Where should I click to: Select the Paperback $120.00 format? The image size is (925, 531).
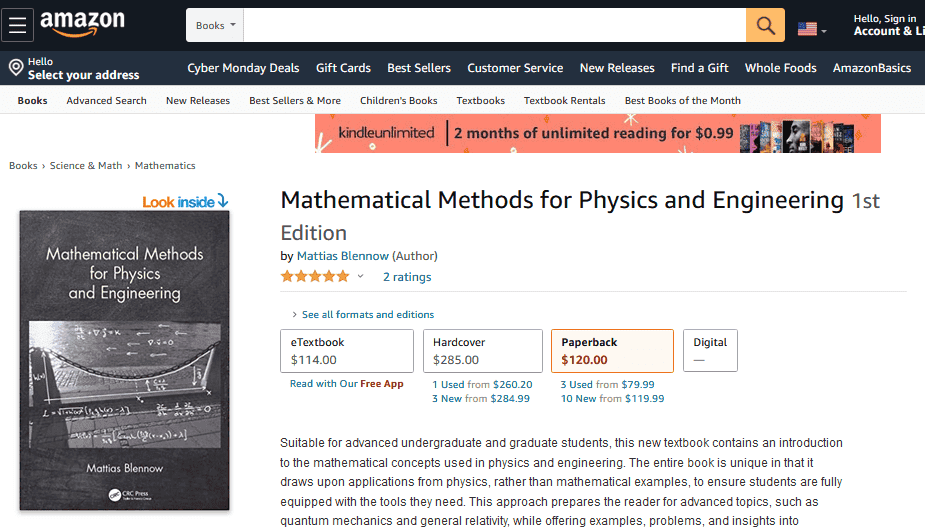[x=612, y=351]
